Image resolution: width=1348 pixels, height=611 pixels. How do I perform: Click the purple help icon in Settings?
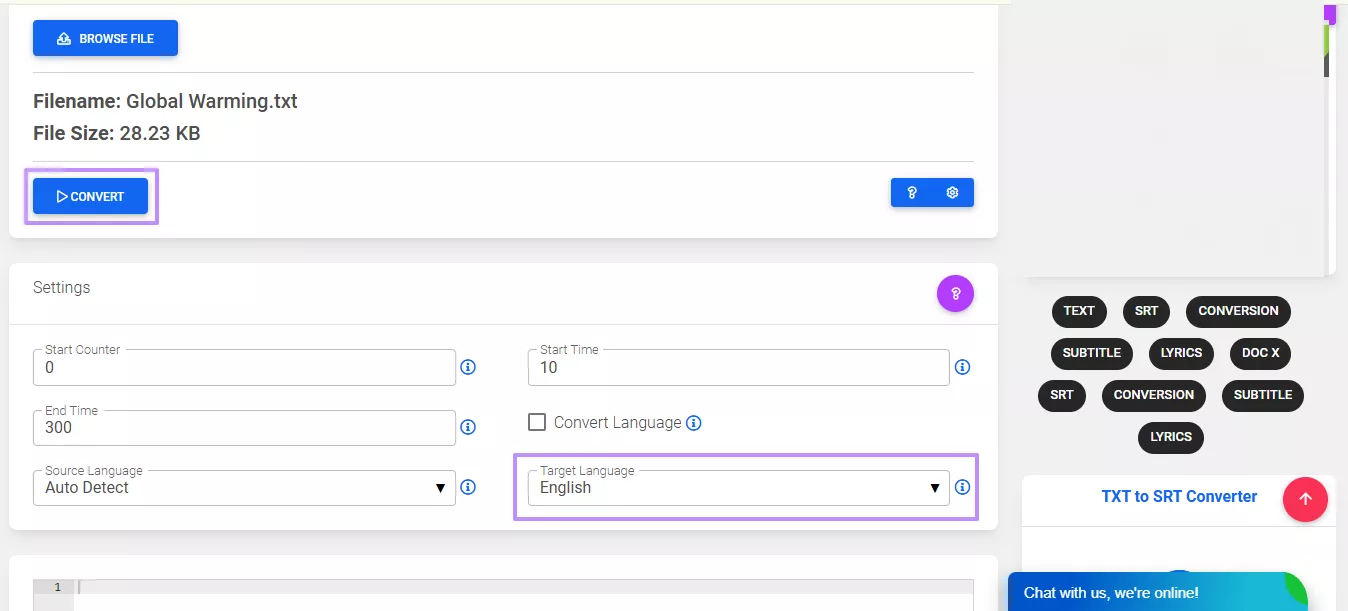pos(955,293)
